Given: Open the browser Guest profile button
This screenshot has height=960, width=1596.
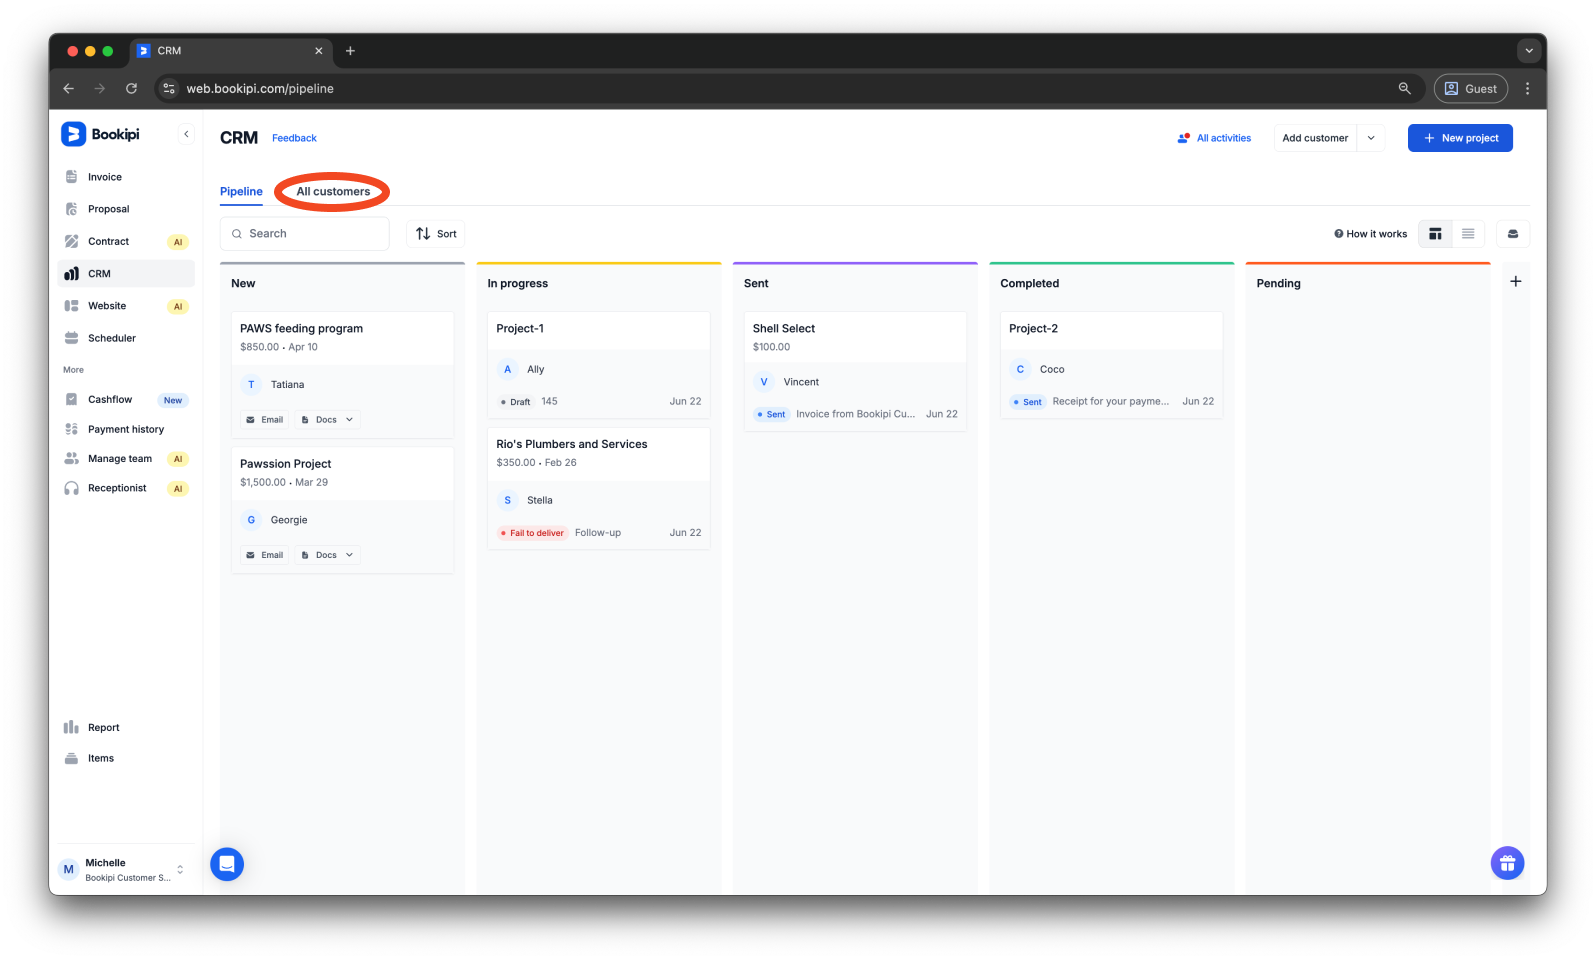Looking at the screenshot, I should pyautogui.click(x=1471, y=89).
